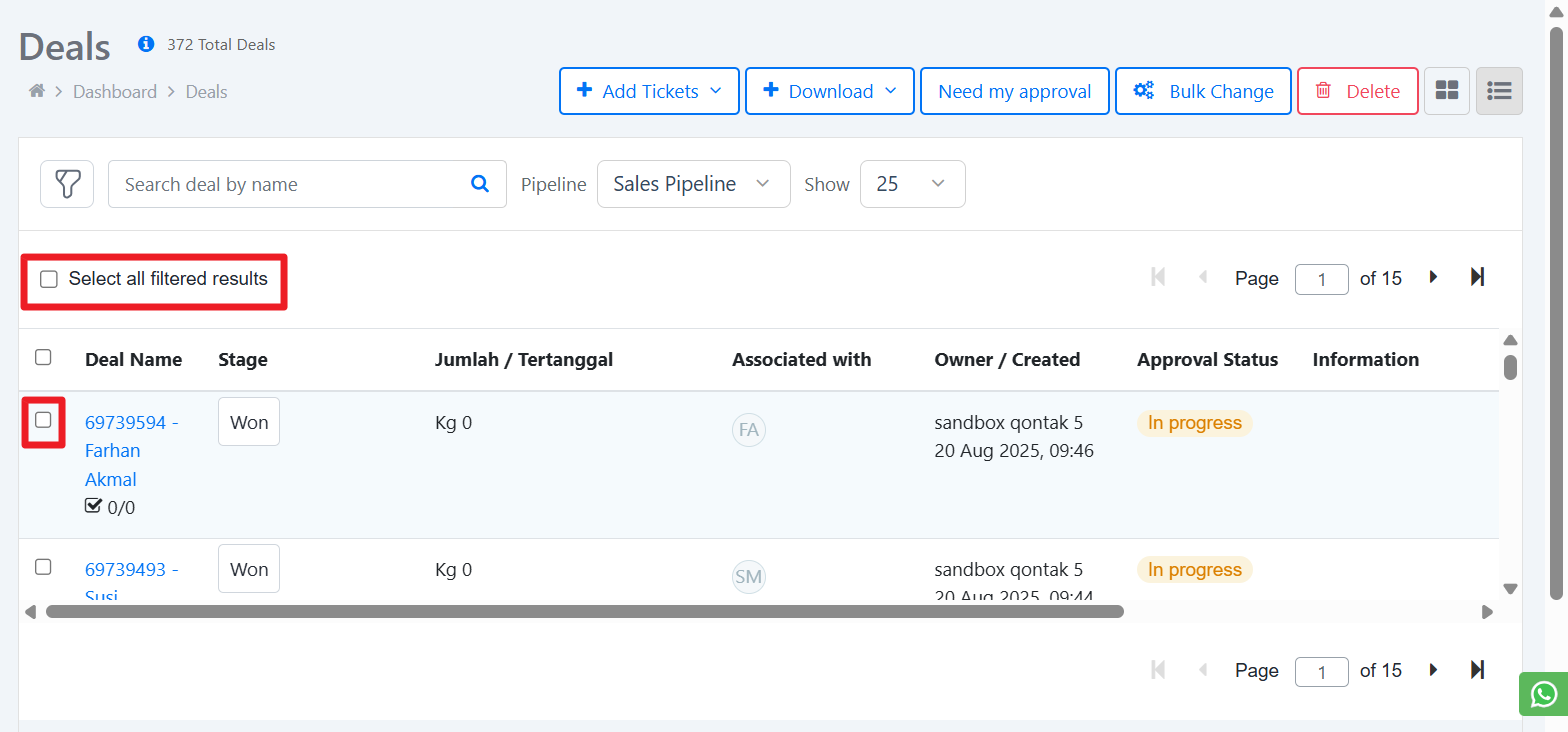Switch to the grid card view

click(x=1447, y=91)
